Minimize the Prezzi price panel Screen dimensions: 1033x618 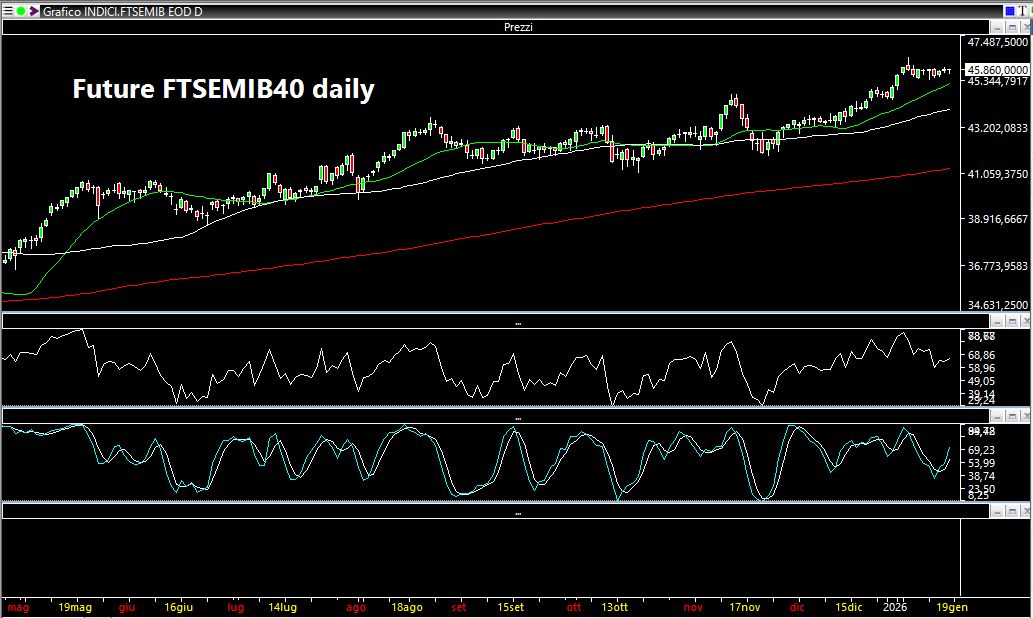pyautogui.click(x=997, y=27)
